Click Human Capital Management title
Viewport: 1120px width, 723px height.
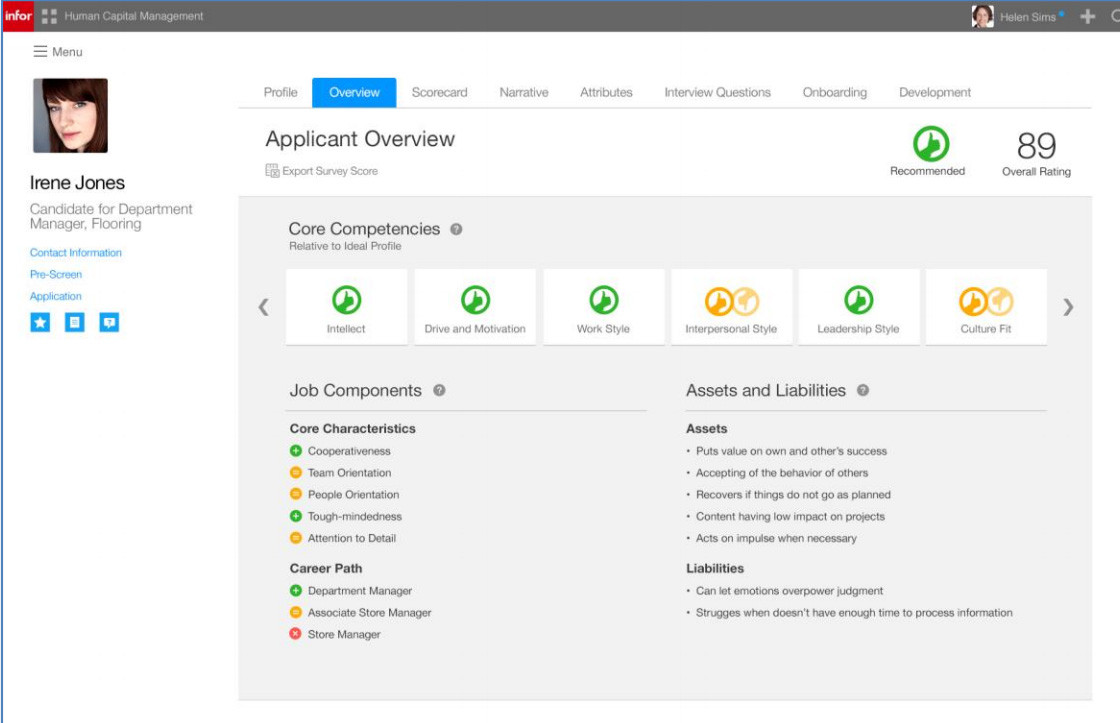[x=134, y=16]
